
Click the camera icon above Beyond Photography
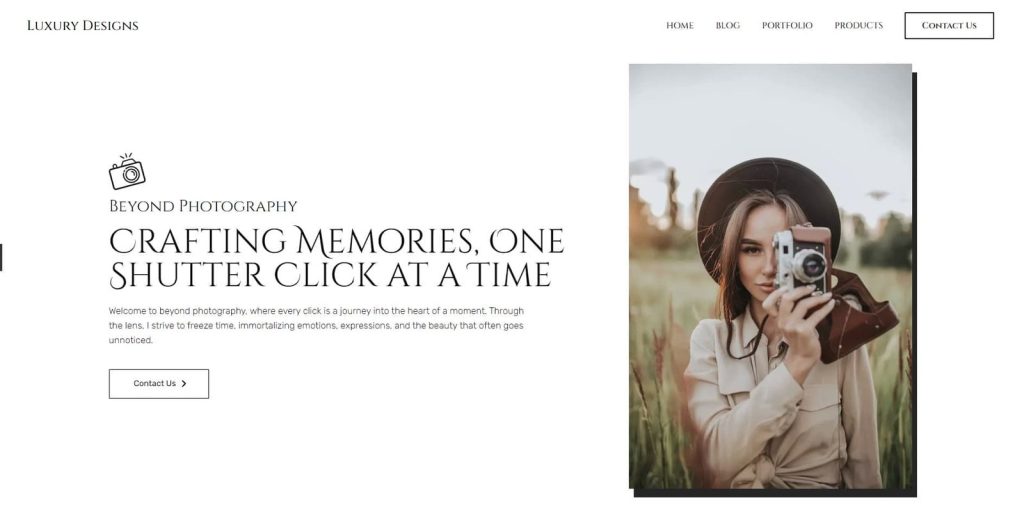(x=127, y=172)
